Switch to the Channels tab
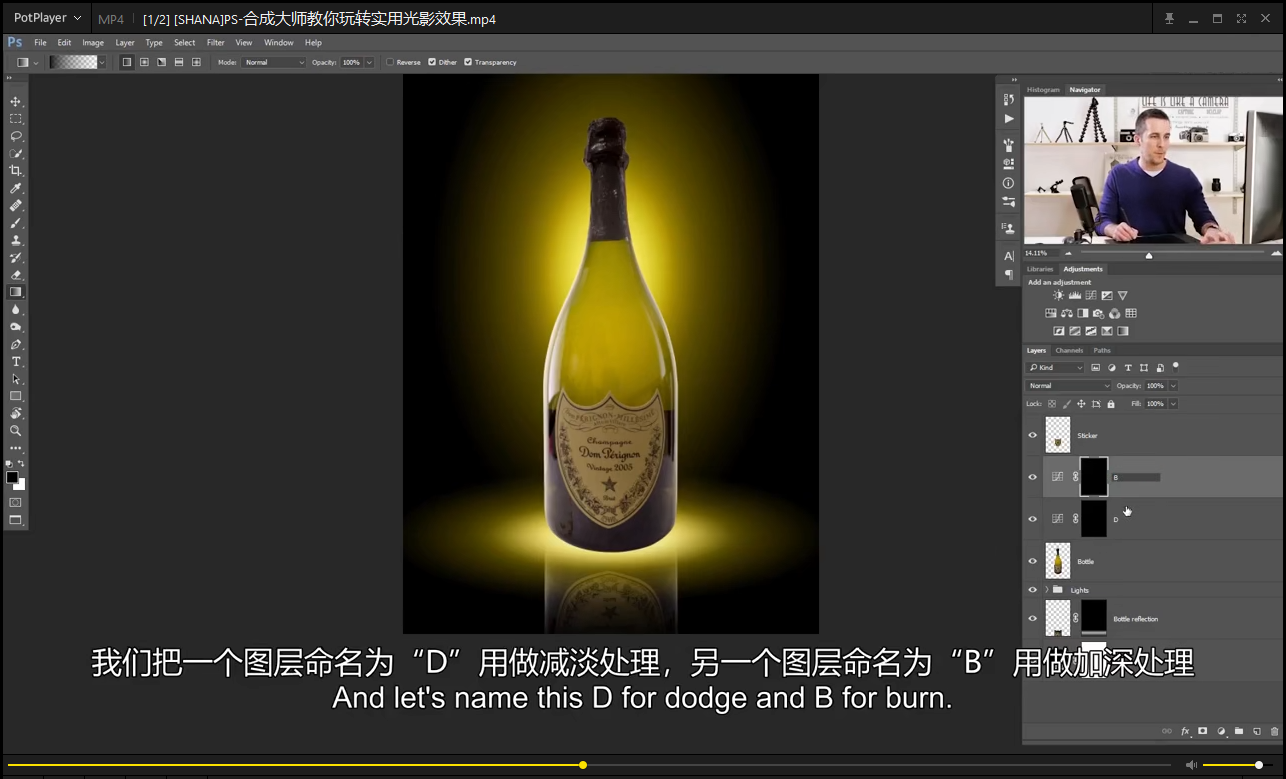1286x779 pixels. coord(1069,350)
